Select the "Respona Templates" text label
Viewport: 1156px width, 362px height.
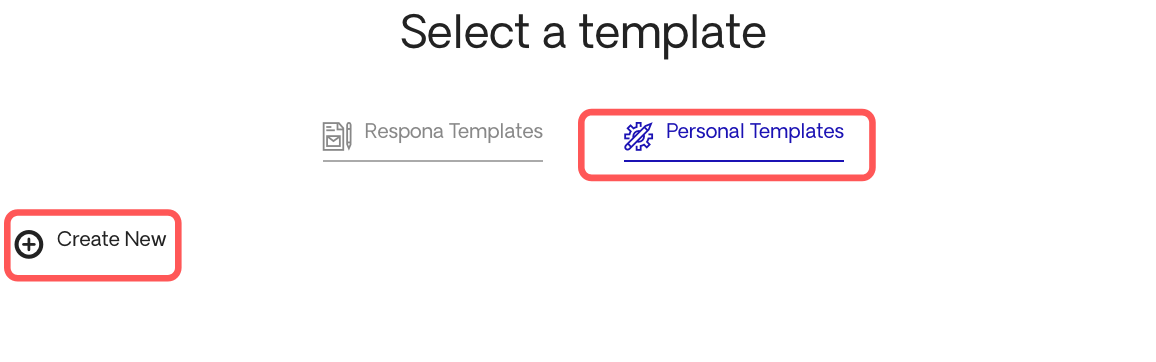[x=453, y=131]
